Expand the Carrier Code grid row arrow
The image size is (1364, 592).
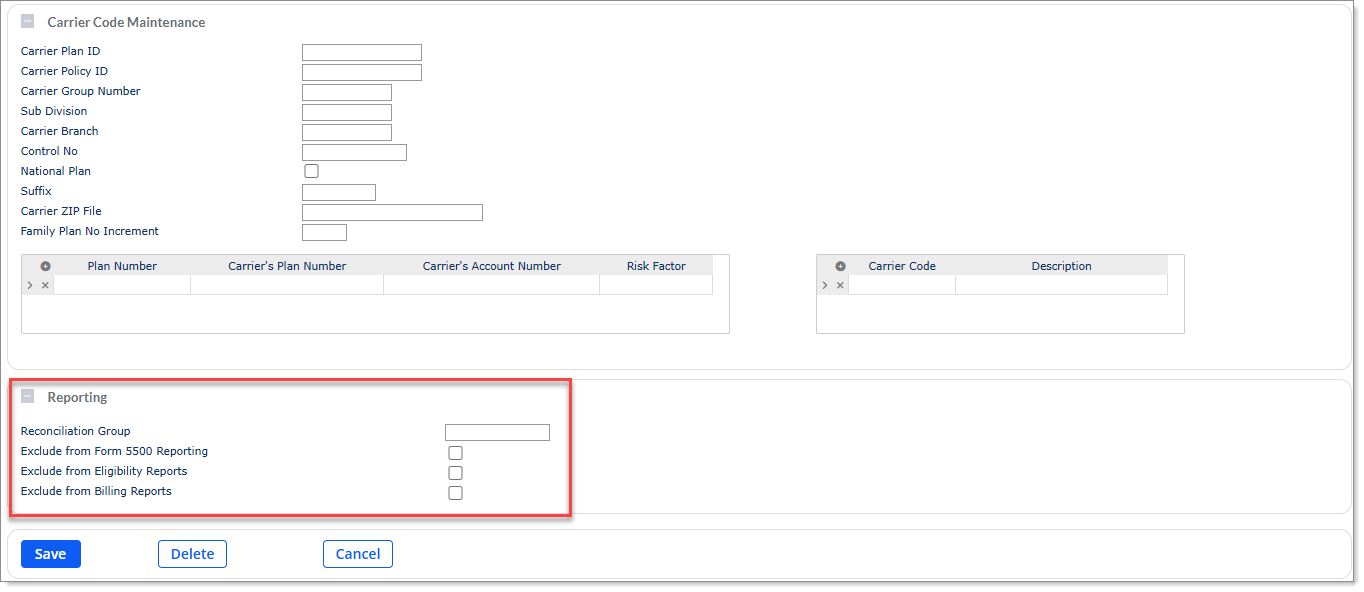[x=825, y=286]
